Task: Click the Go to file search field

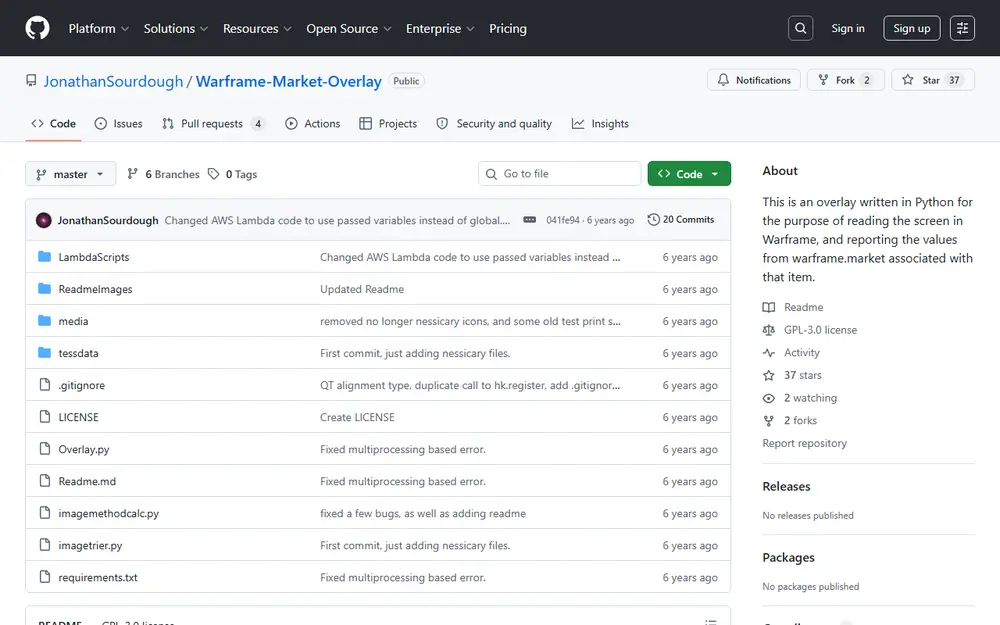Action: click(x=559, y=173)
